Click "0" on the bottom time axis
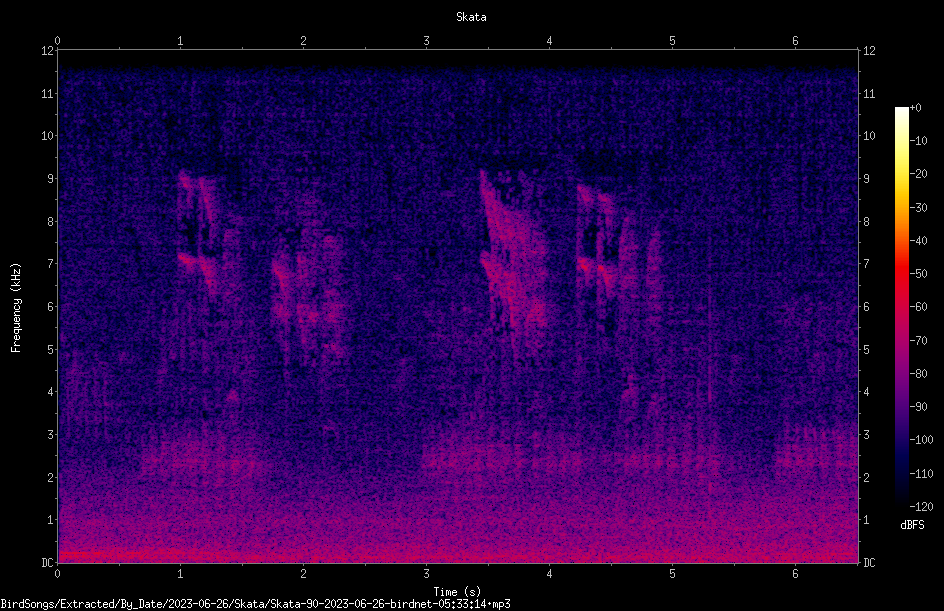Image resolution: width=944 pixels, height=611 pixels. 57,574
